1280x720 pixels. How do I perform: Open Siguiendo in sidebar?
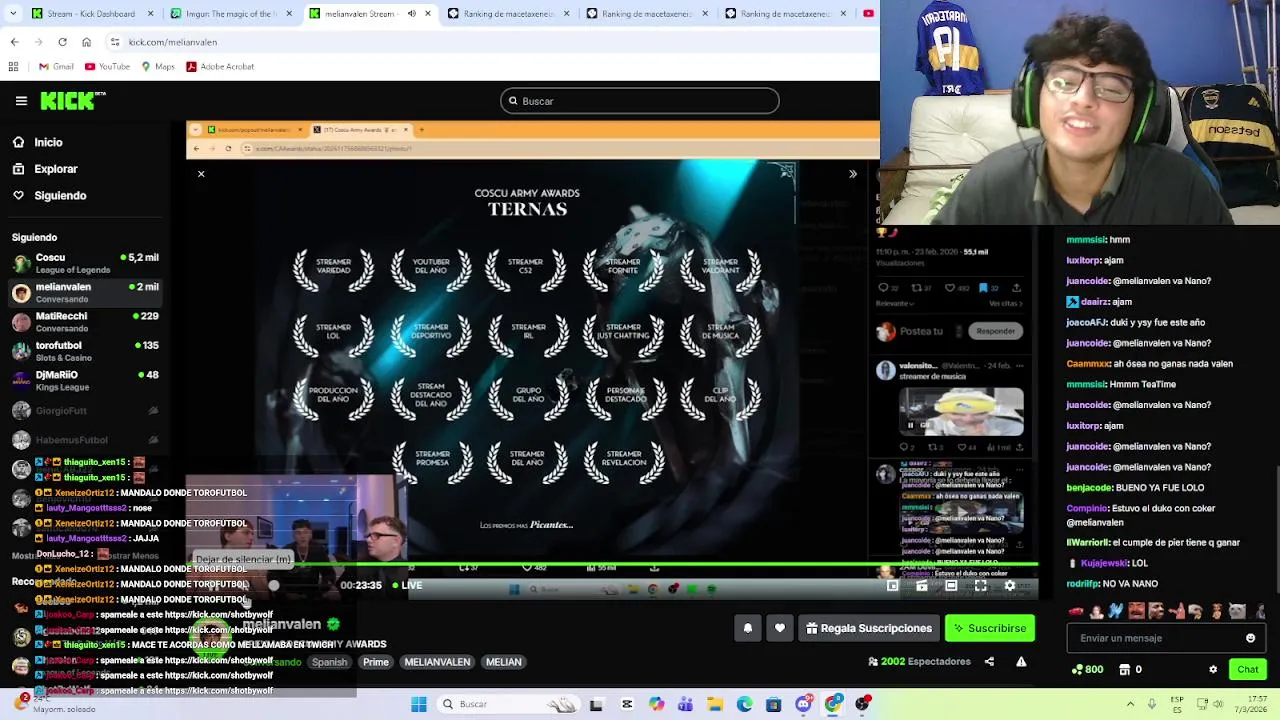[60, 195]
